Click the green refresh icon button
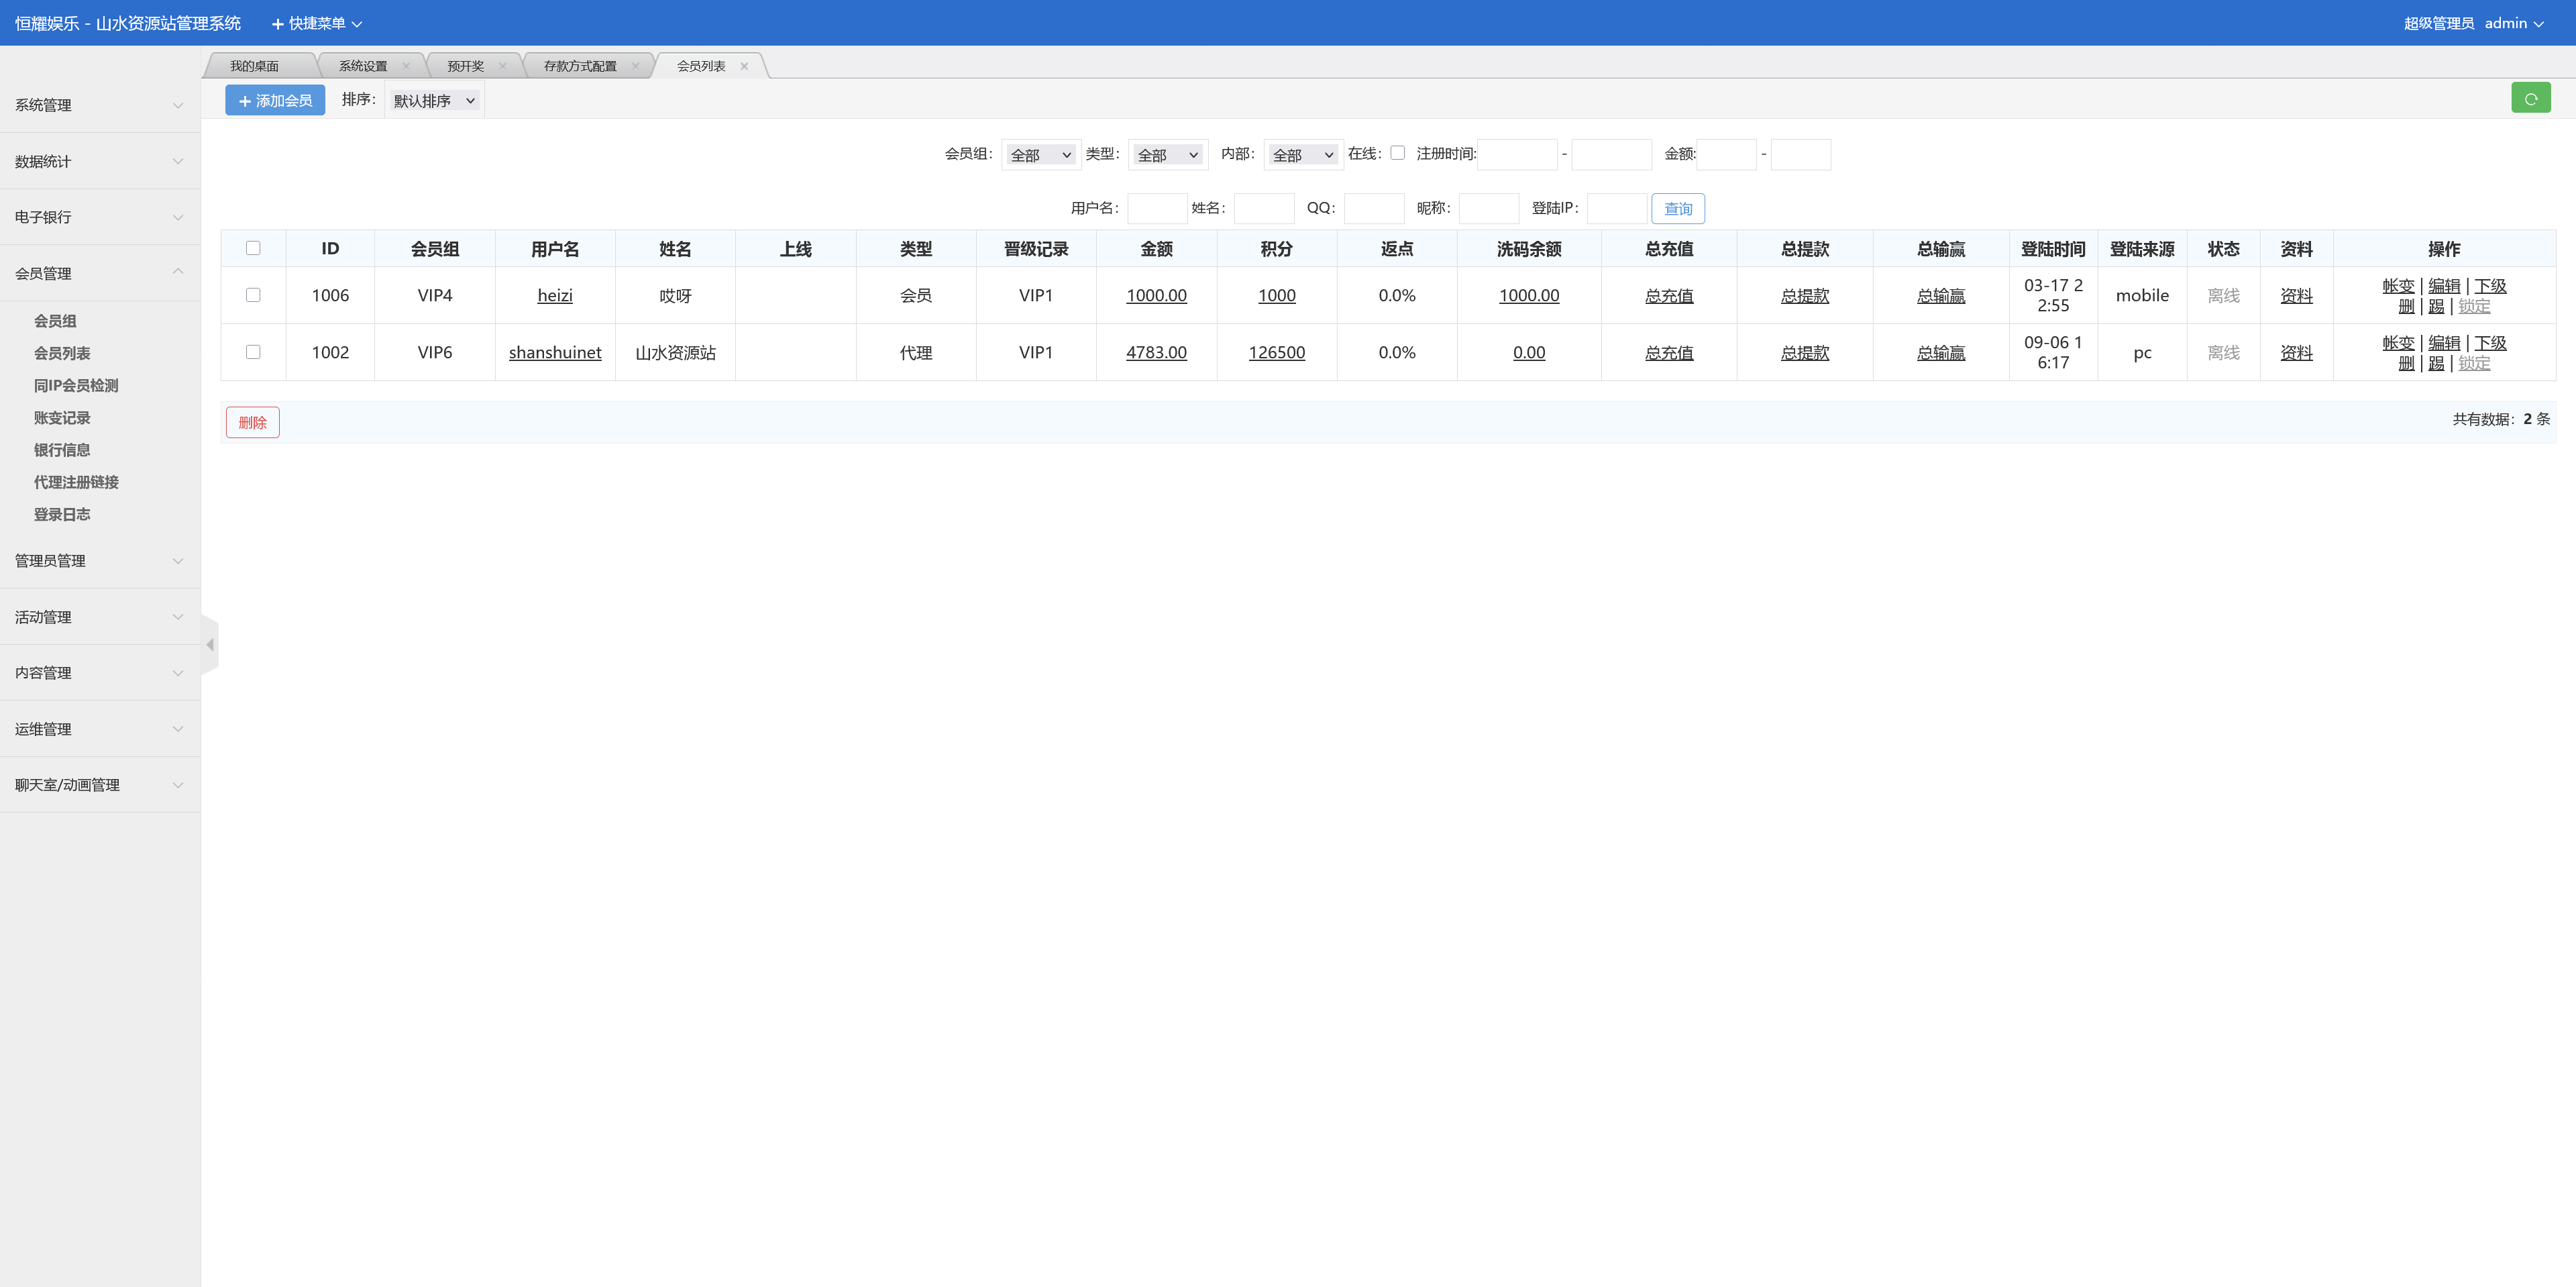This screenshot has width=2576, height=1287. pyautogui.click(x=2530, y=98)
